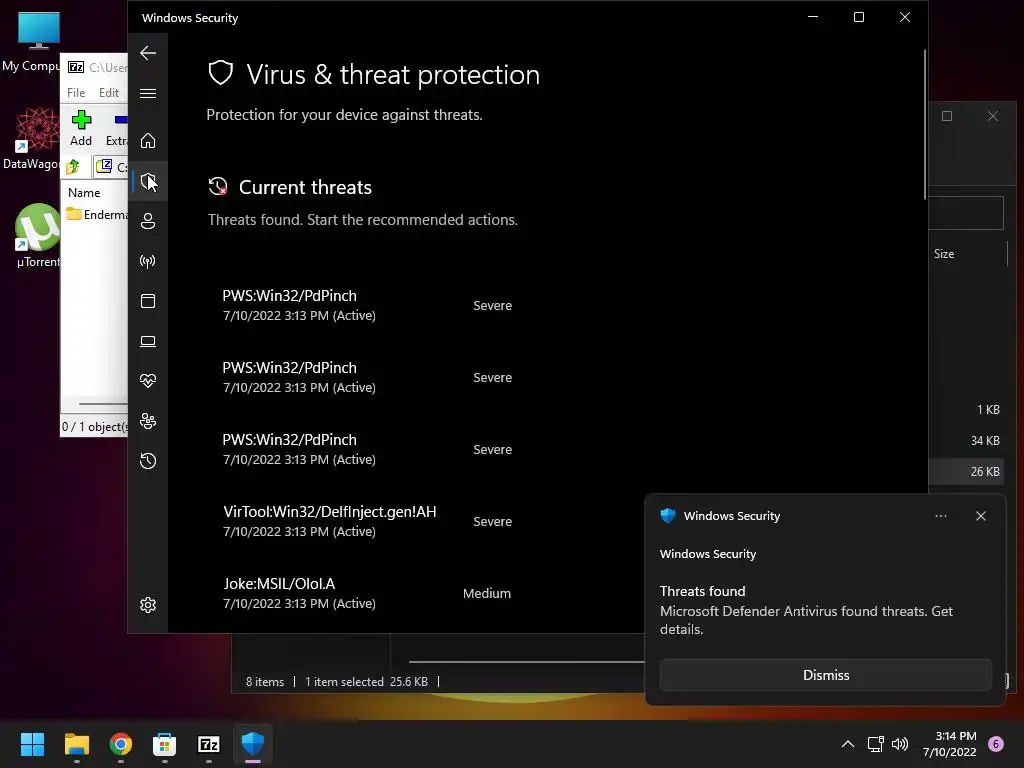
Task: Open the Home icon in the Security sidebar
Action: pyautogui.click(x=148, y=140)
